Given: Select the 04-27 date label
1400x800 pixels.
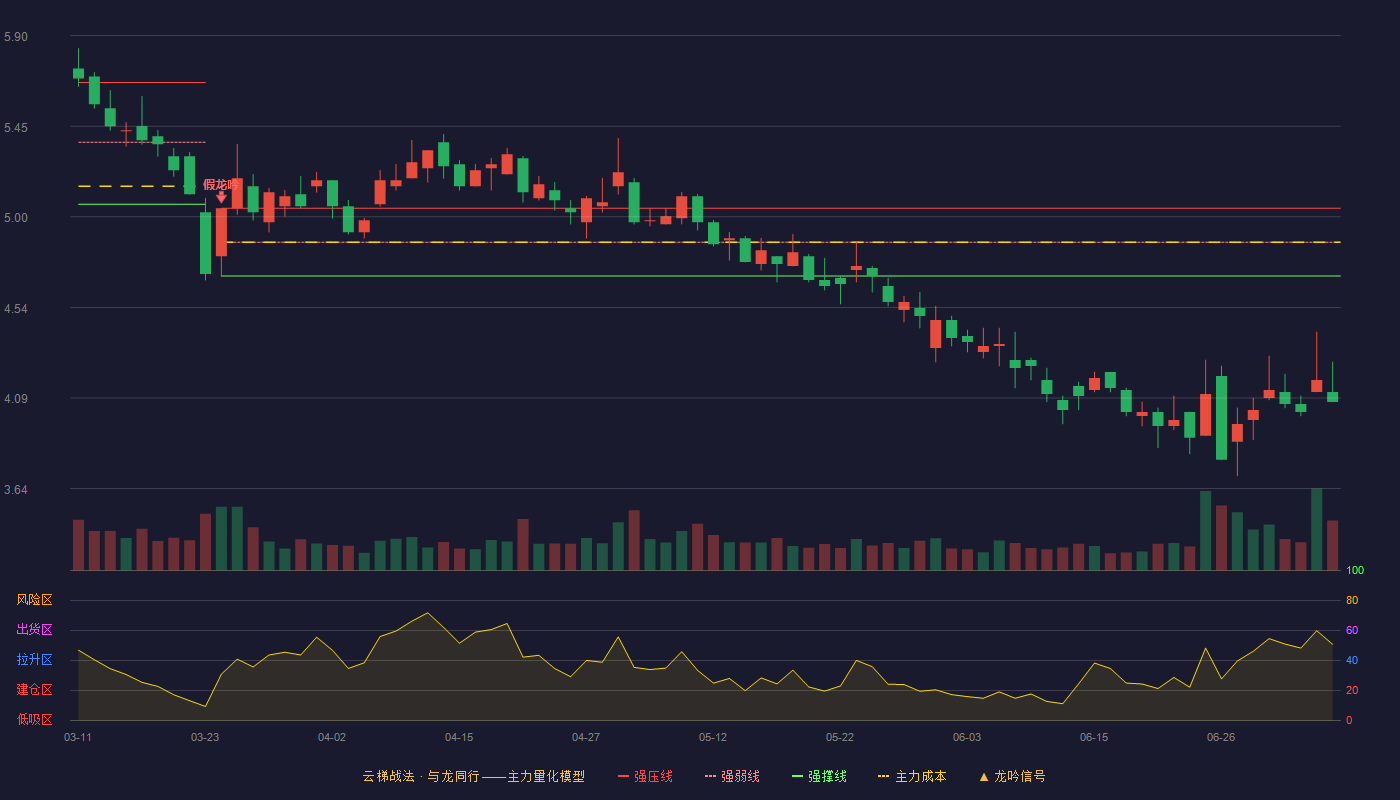Looking at the screenshot, I should coord(586,737).
